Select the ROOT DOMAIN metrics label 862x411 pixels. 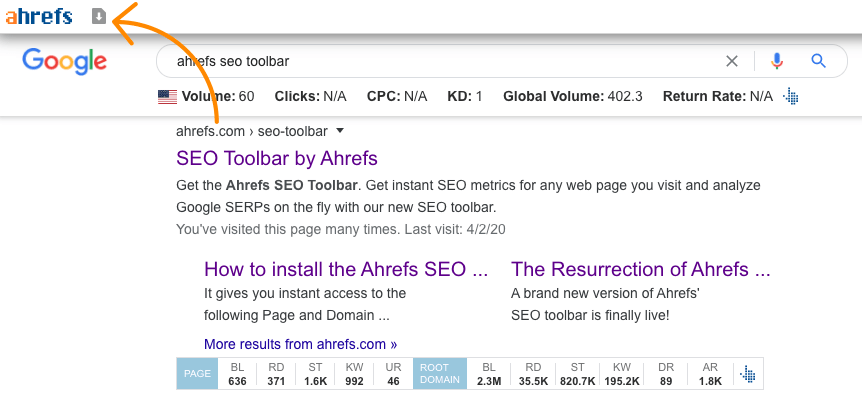click(x=440, y=374)
